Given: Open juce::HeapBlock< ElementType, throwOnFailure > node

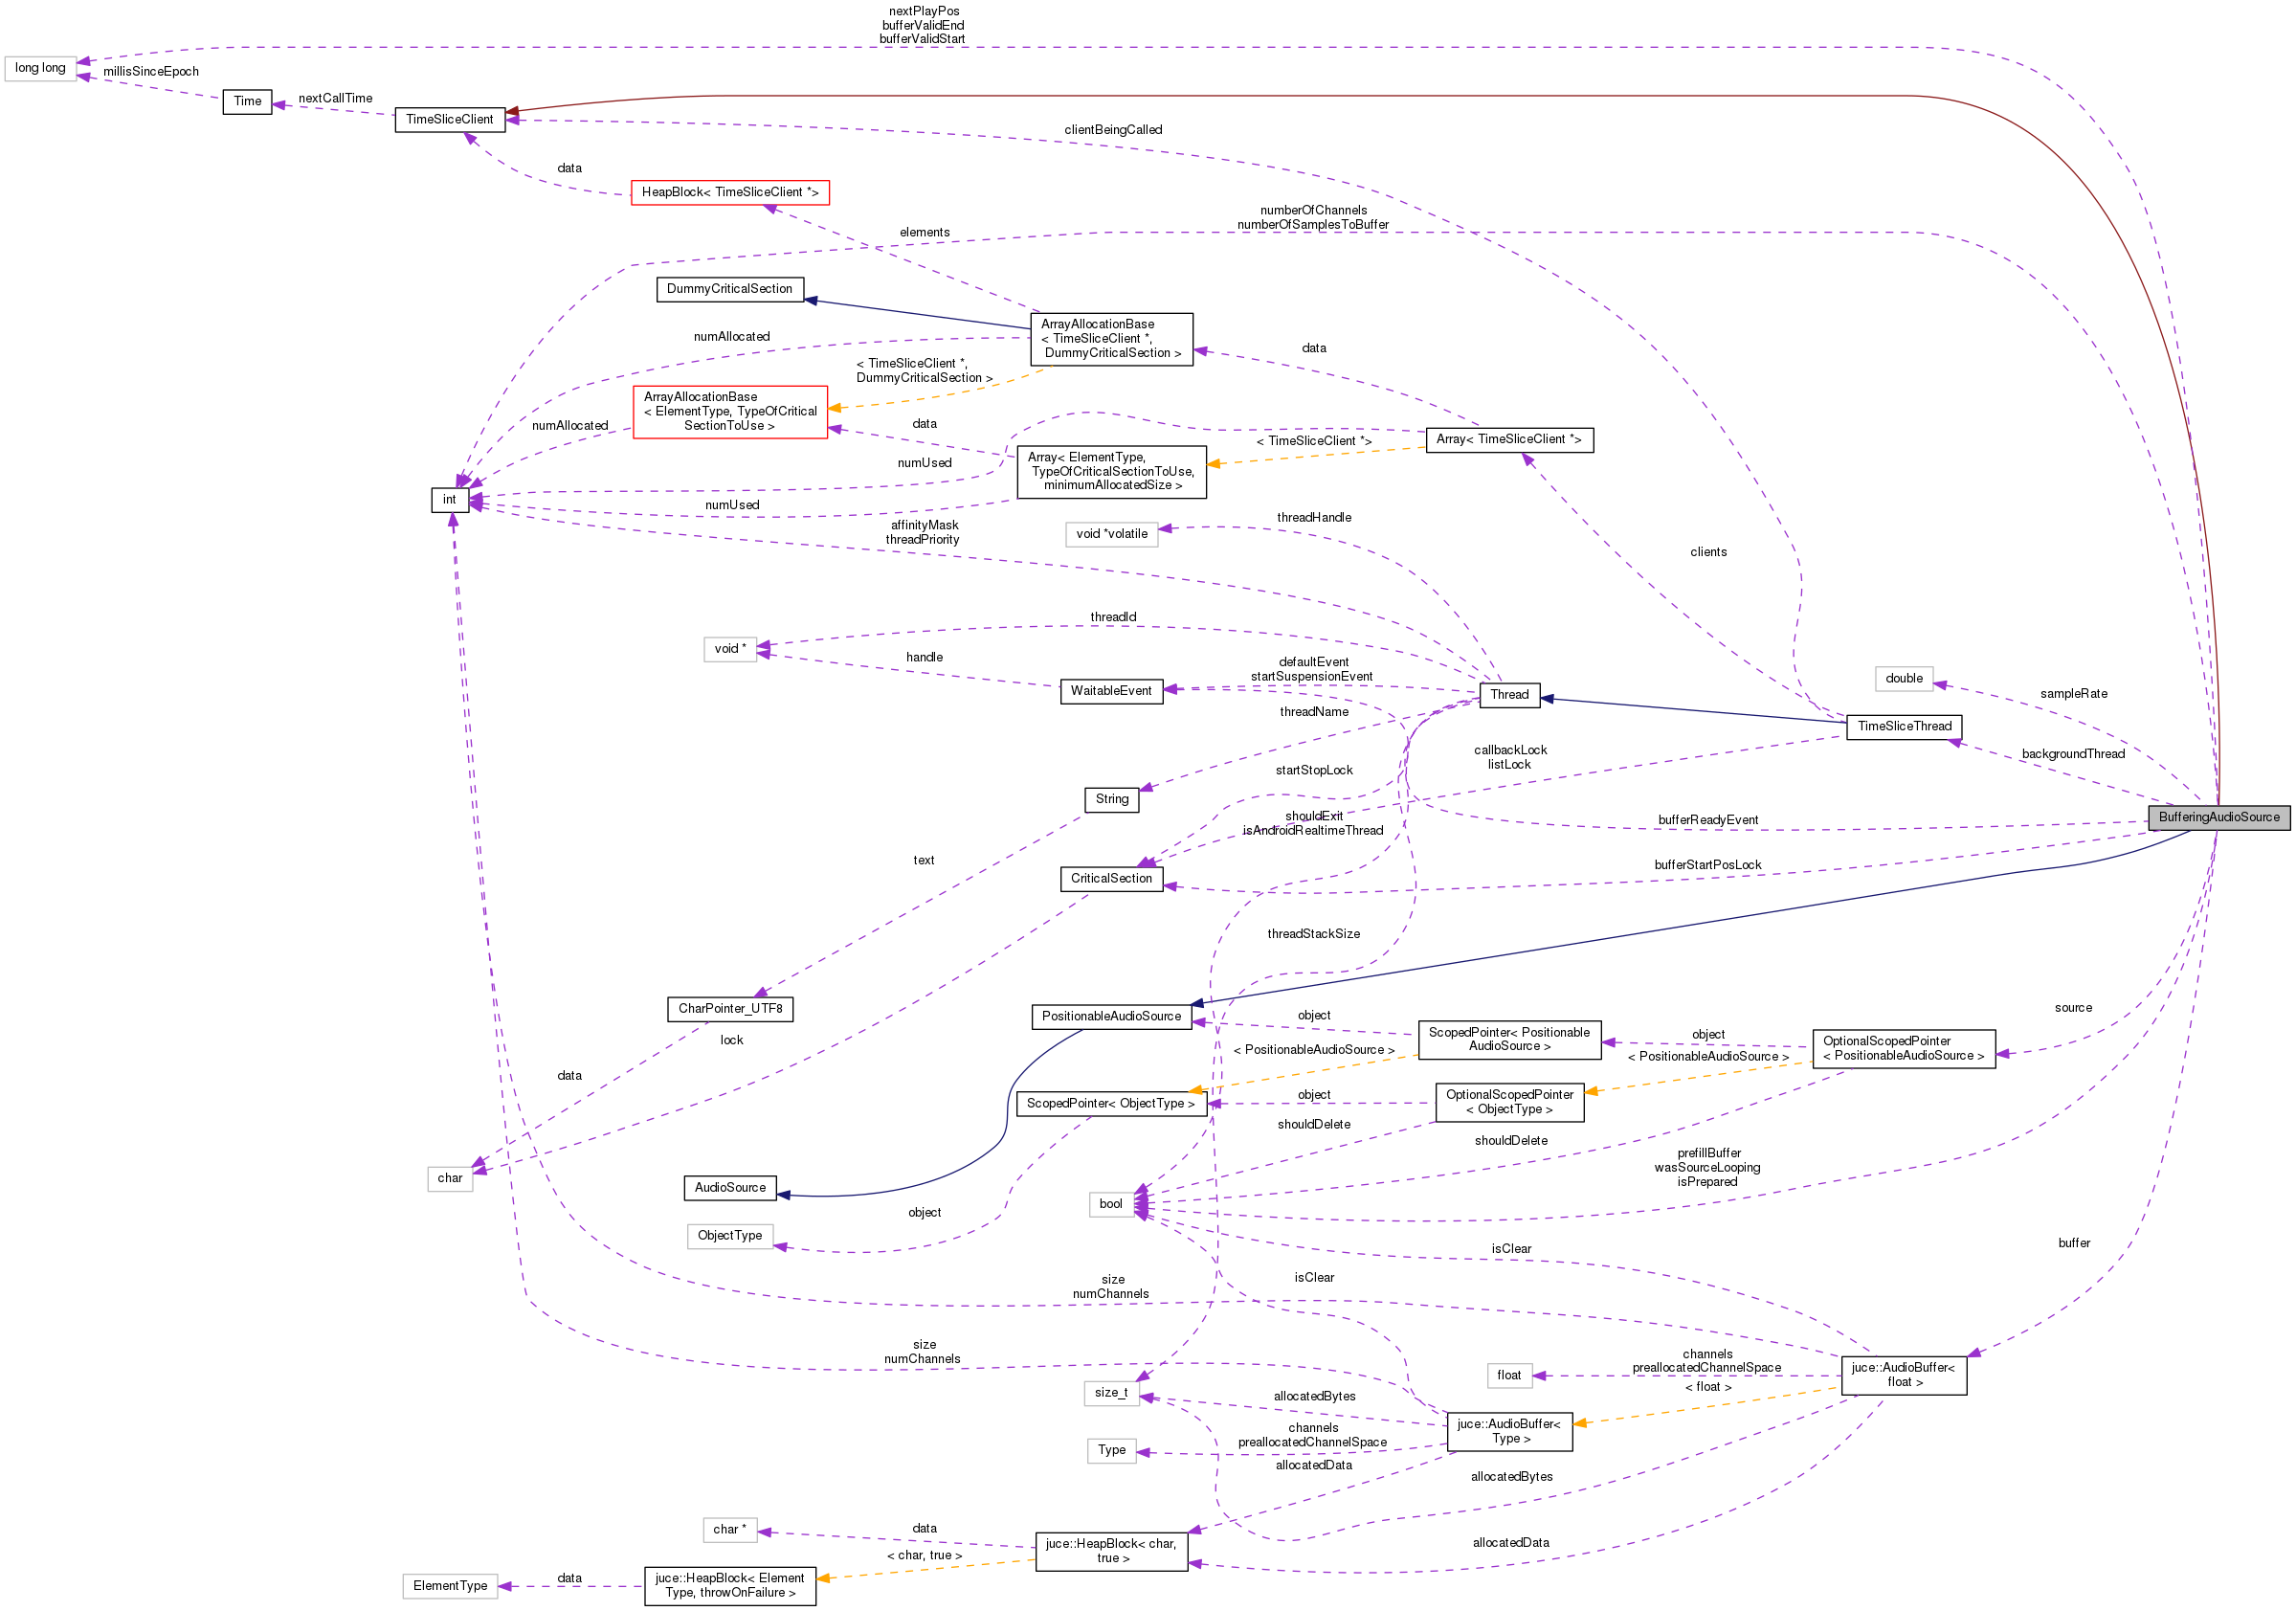Looking at the screenshot, I should click(730, 1586).
